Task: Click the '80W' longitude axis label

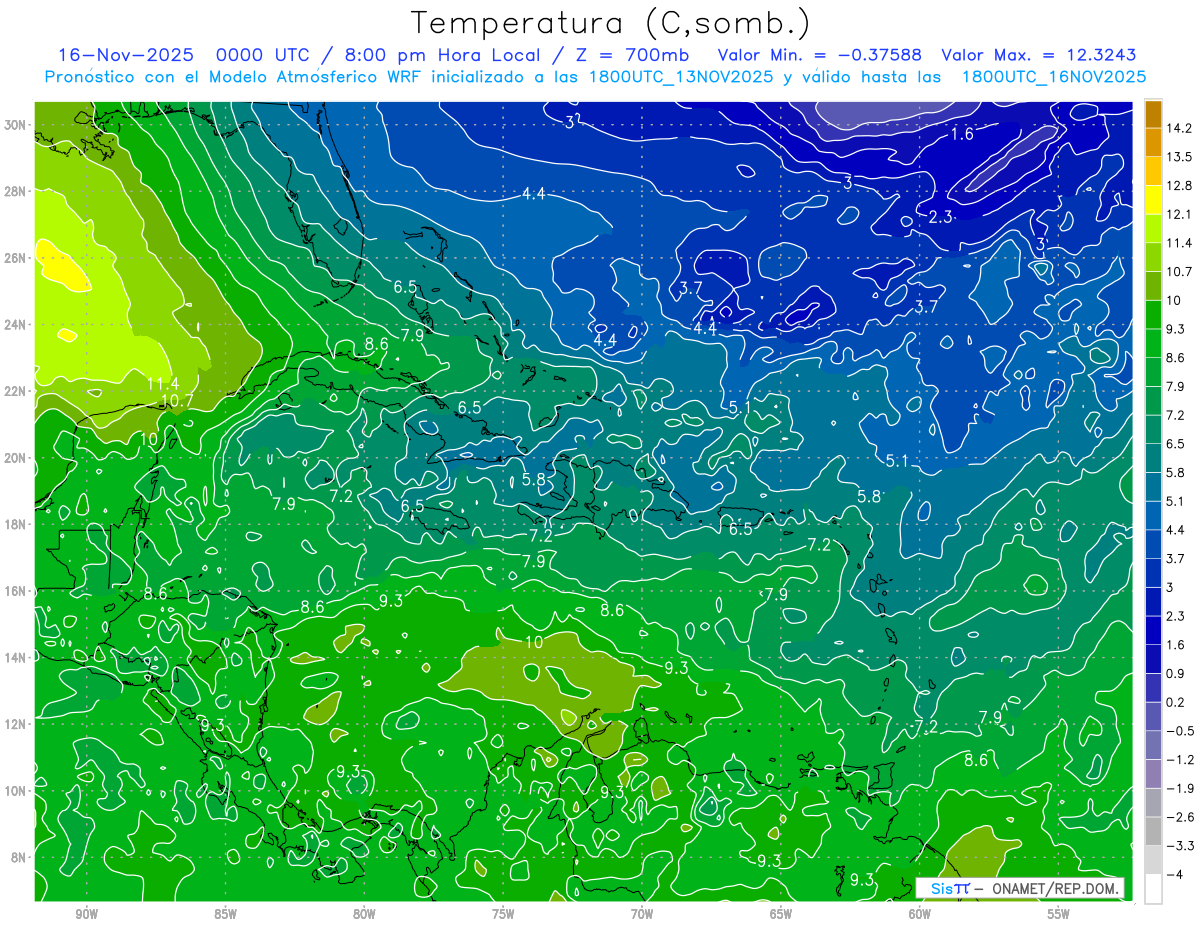Action: [x=364, y=913]
